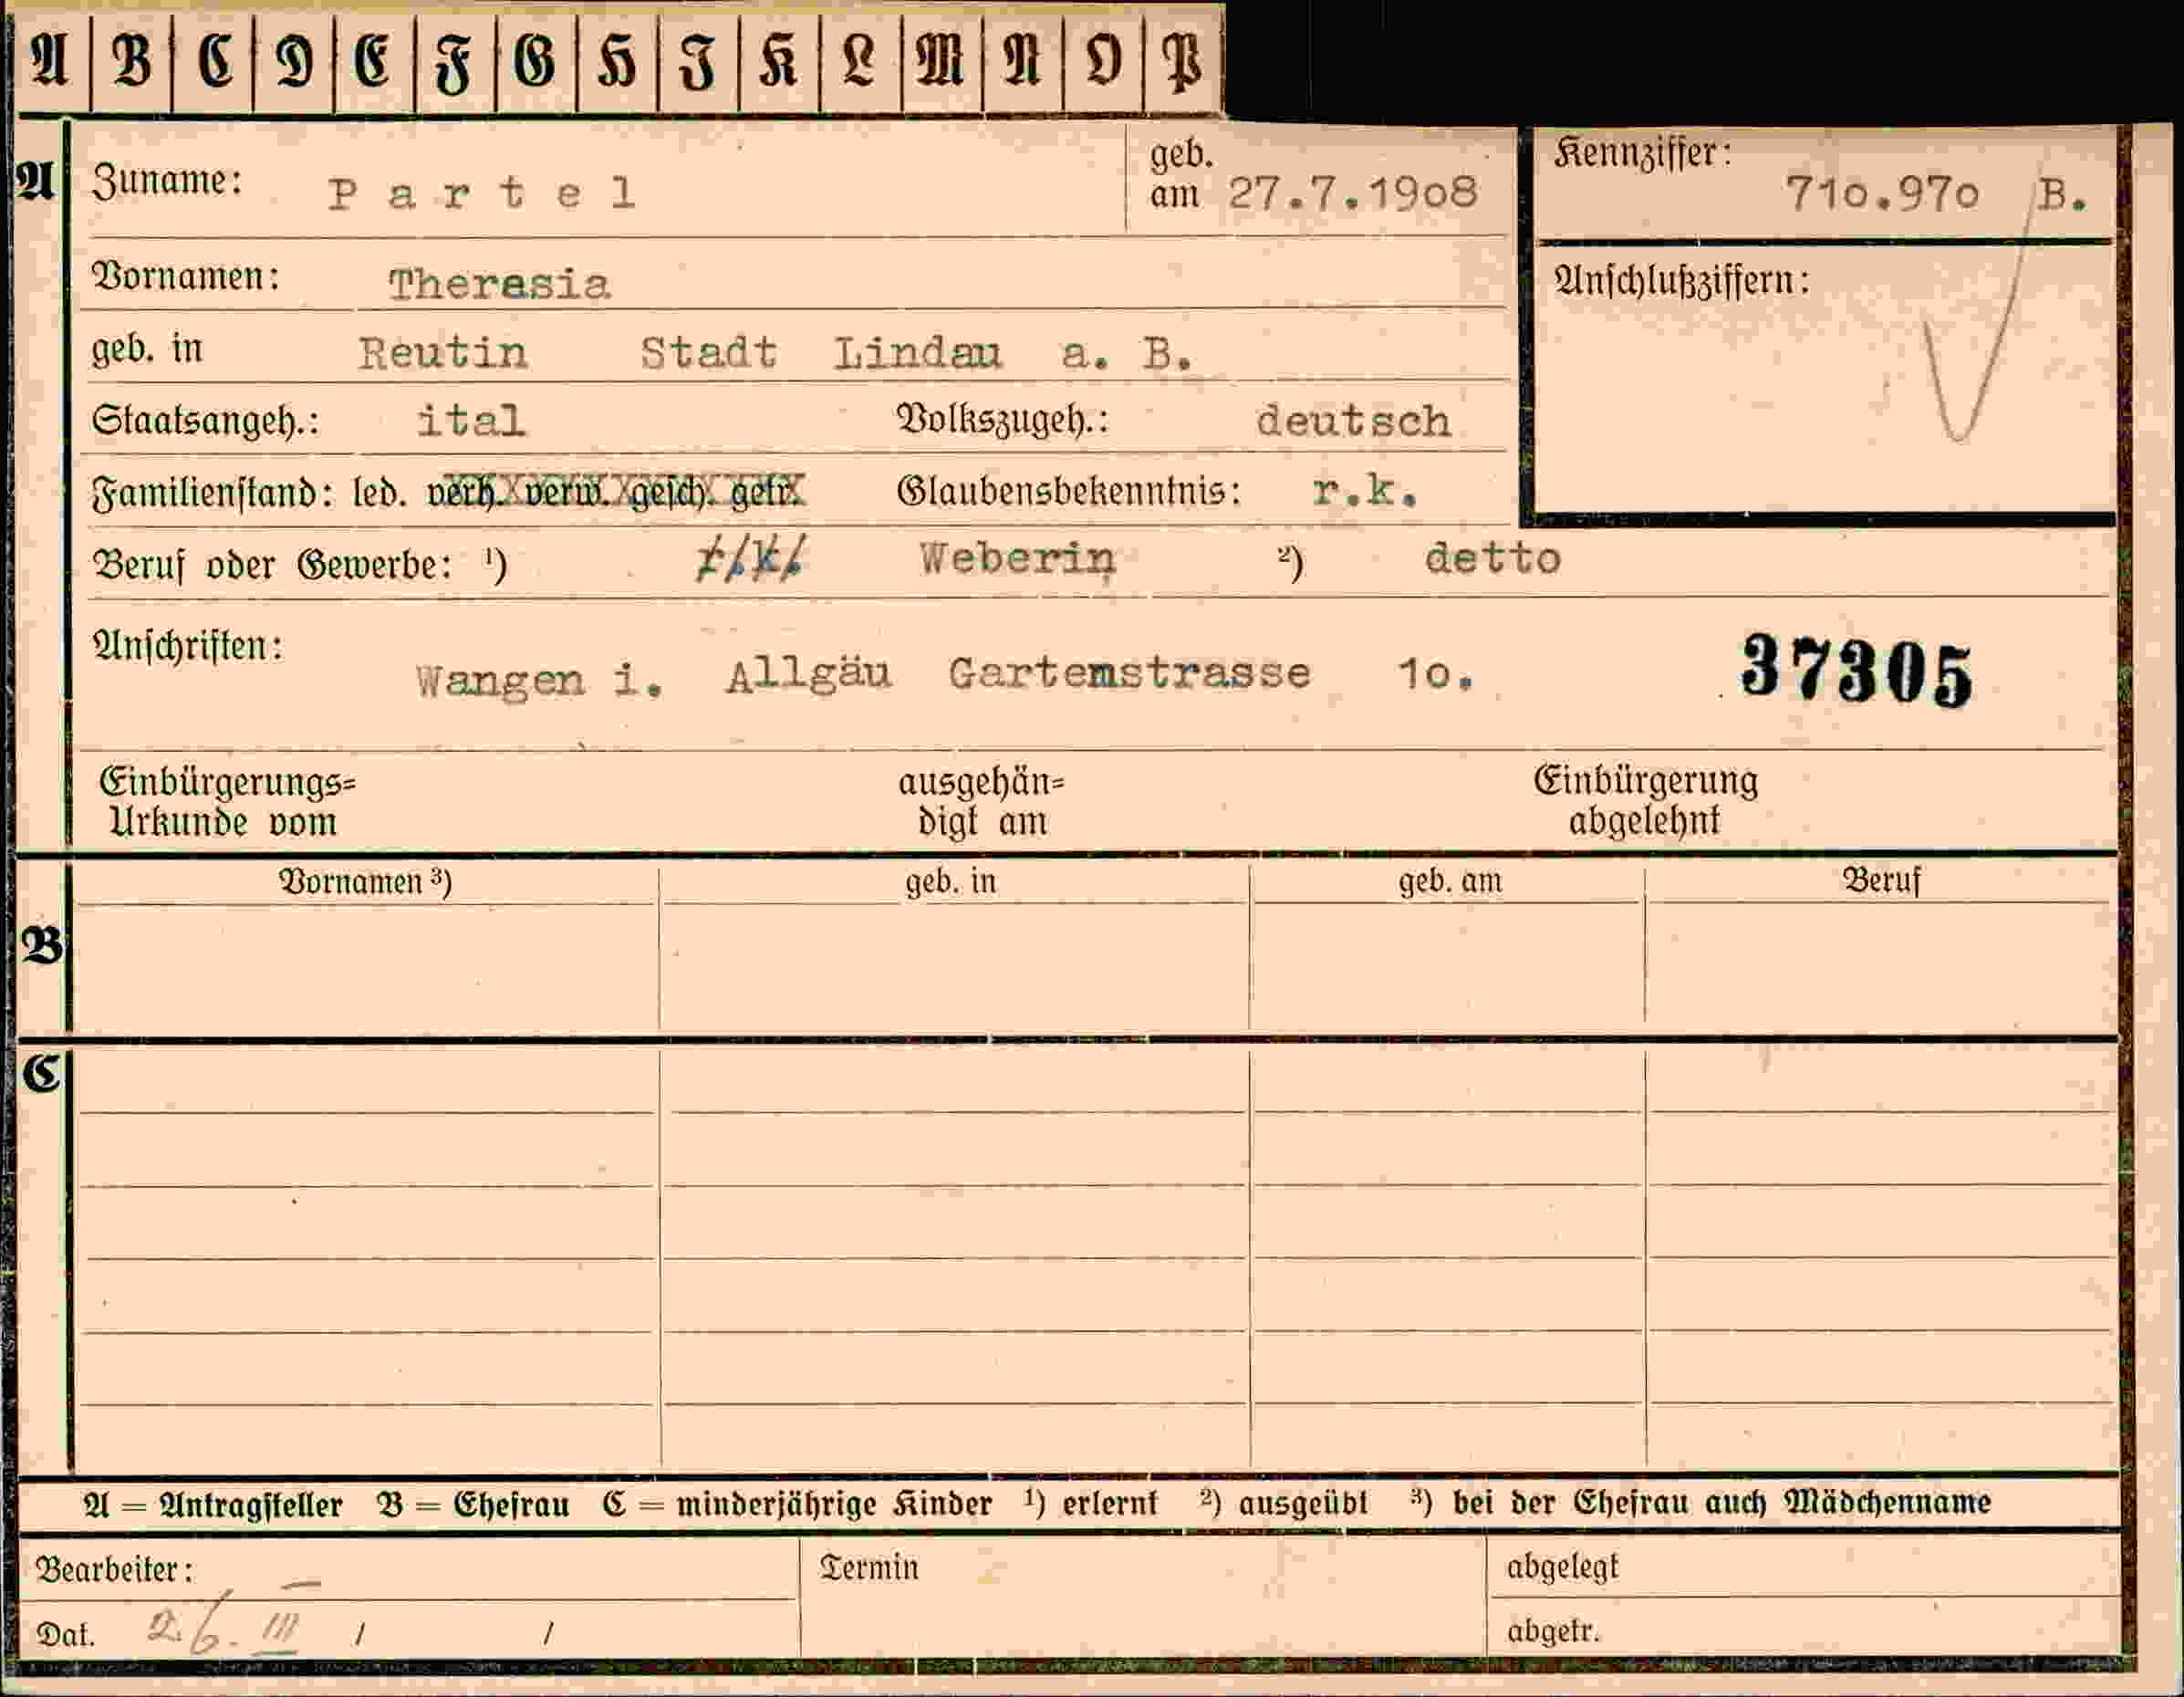Click the religion value 'r.k.'
Screen dimensions: 2184x1697
pos(1365,490)
